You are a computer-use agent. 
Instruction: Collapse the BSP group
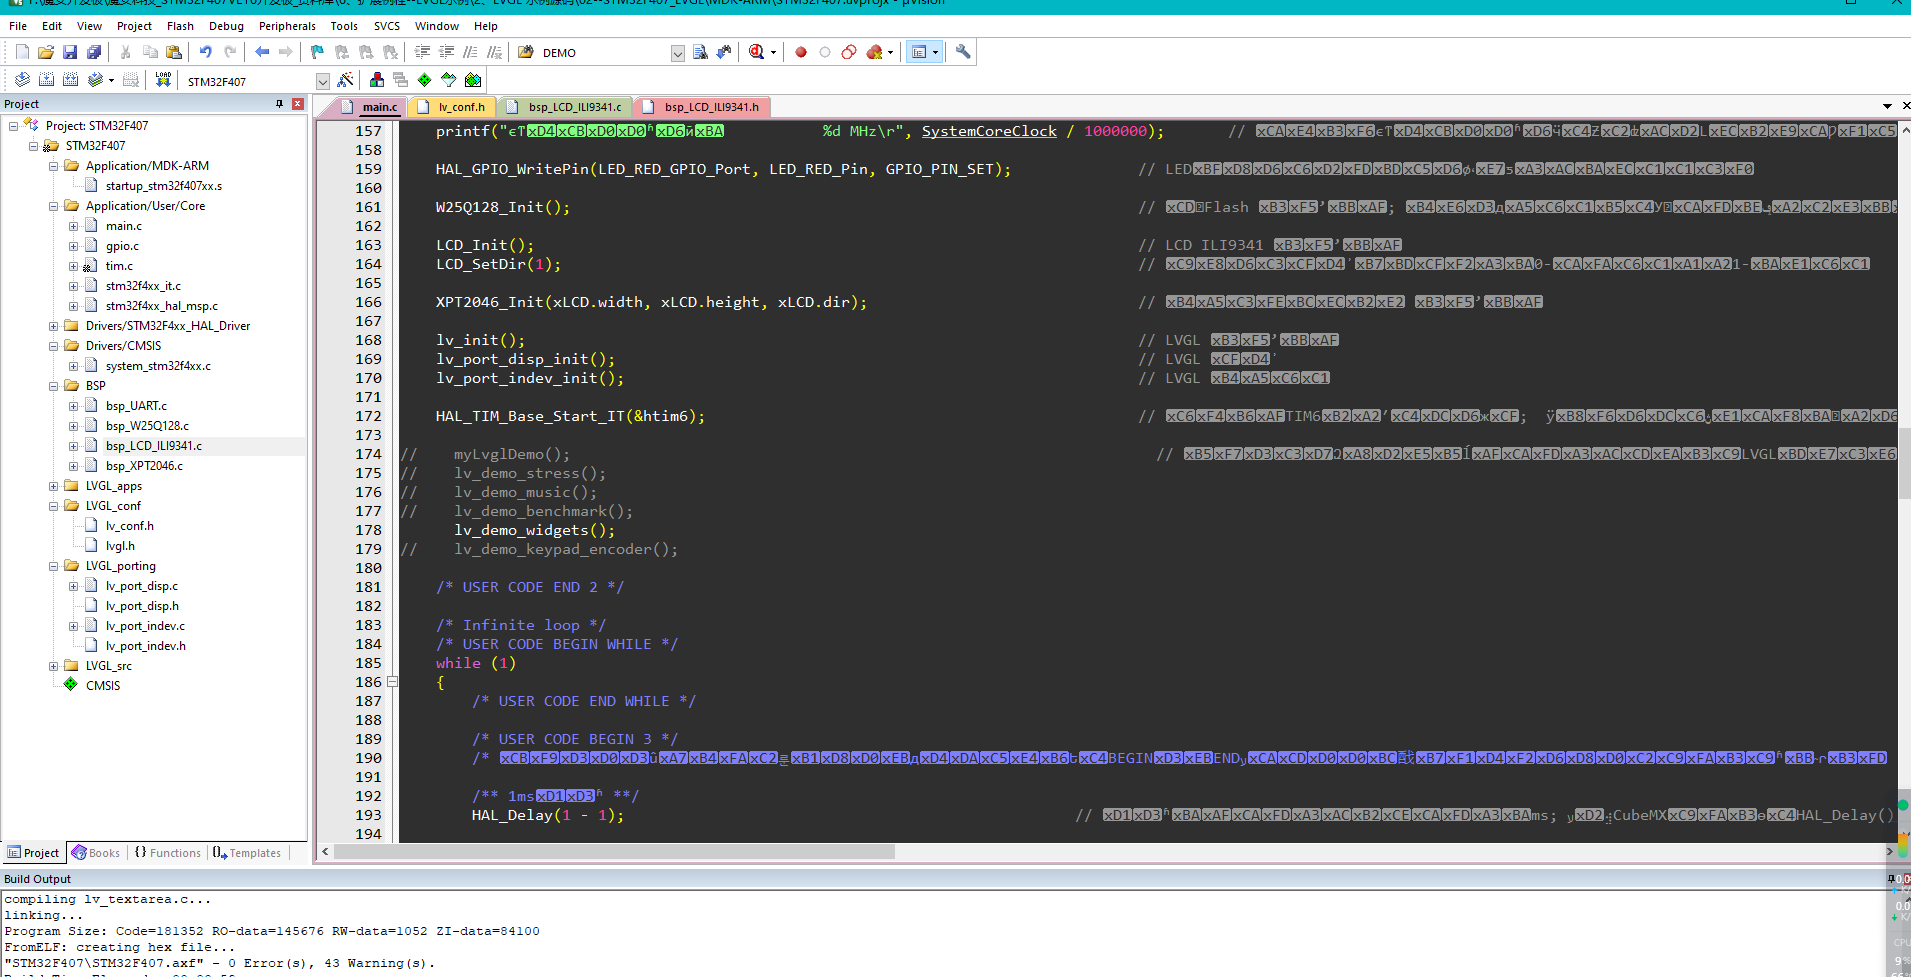54,386
